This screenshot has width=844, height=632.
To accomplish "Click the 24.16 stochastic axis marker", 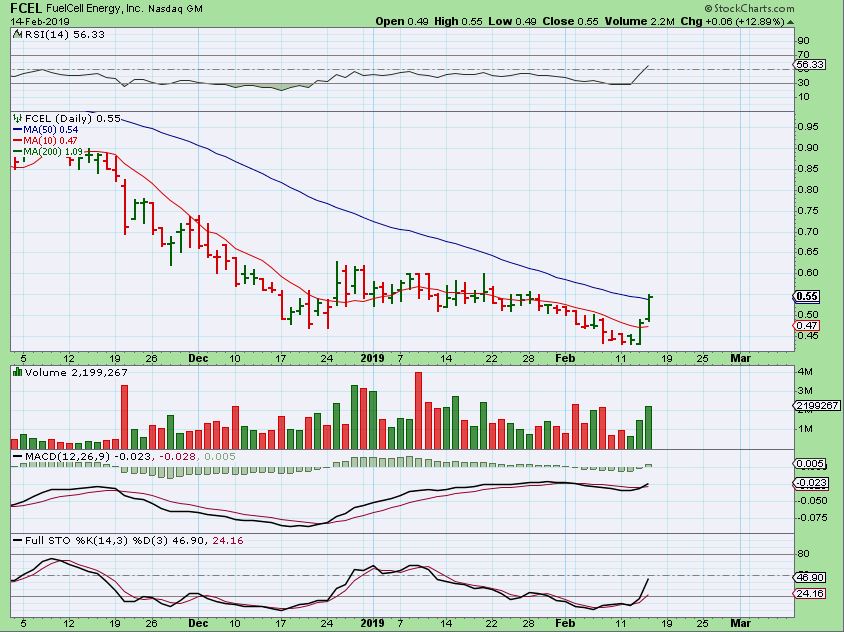I will click(810, 594).
